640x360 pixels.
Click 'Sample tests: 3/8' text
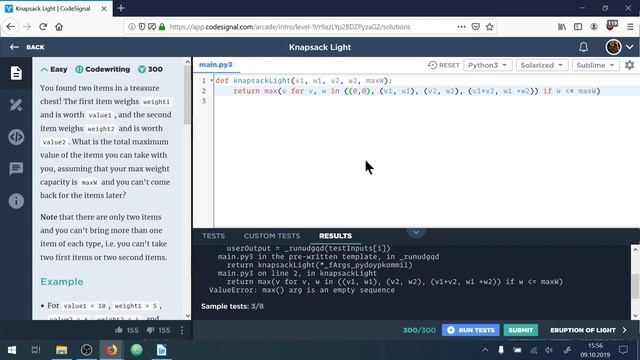coord(232,306)
